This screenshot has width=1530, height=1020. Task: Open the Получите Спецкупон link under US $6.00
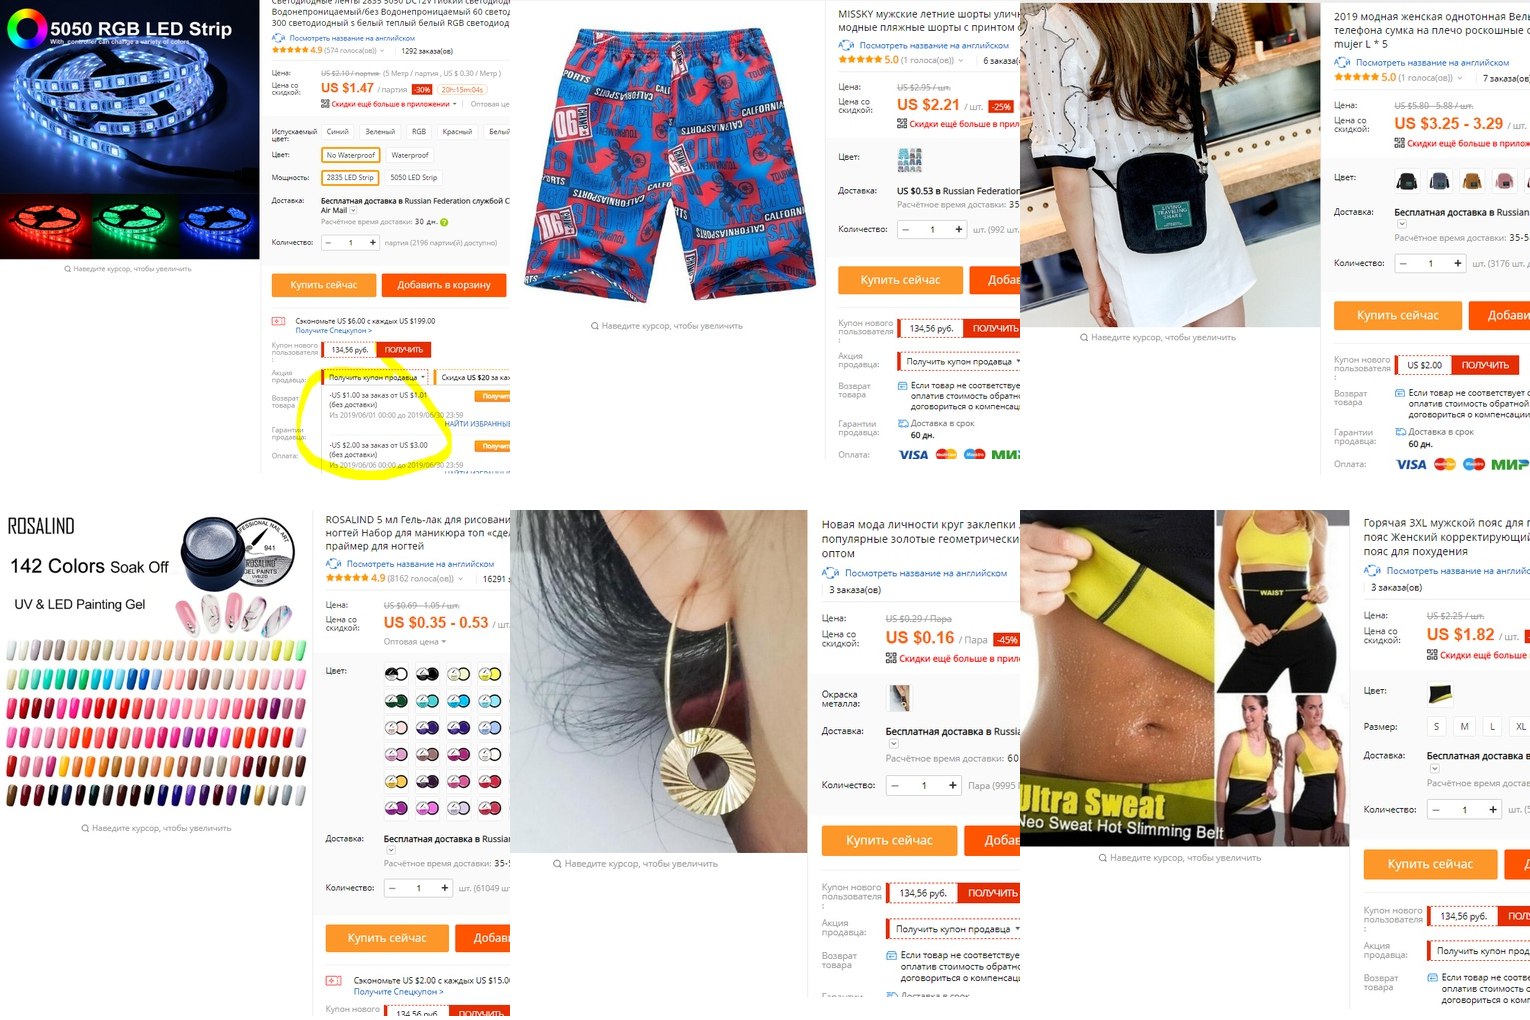tap(333, 330)
